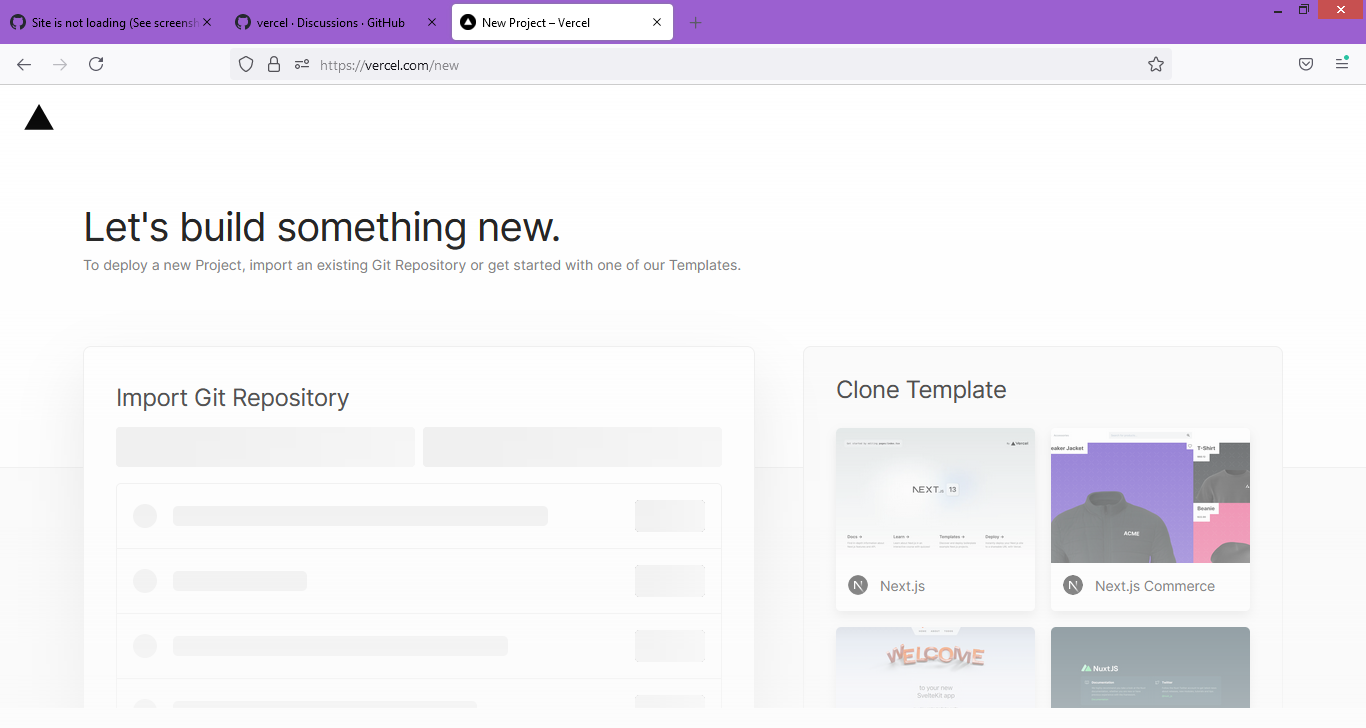Open the Next.js template preview image

click(935, 495)
